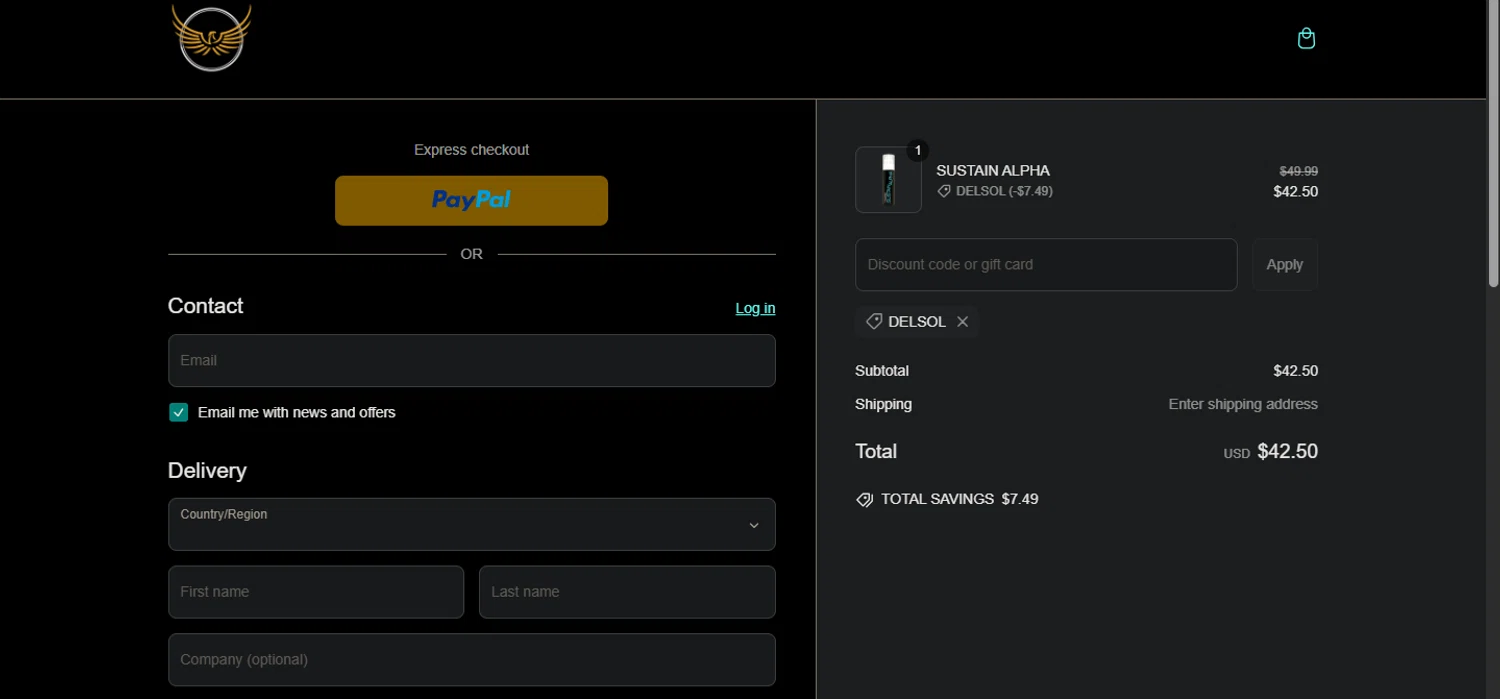Image resolution: width=1500 pixels, height=699 pixels.
Task: Remove the DELSOL discount code
Action: coord(962,322)
